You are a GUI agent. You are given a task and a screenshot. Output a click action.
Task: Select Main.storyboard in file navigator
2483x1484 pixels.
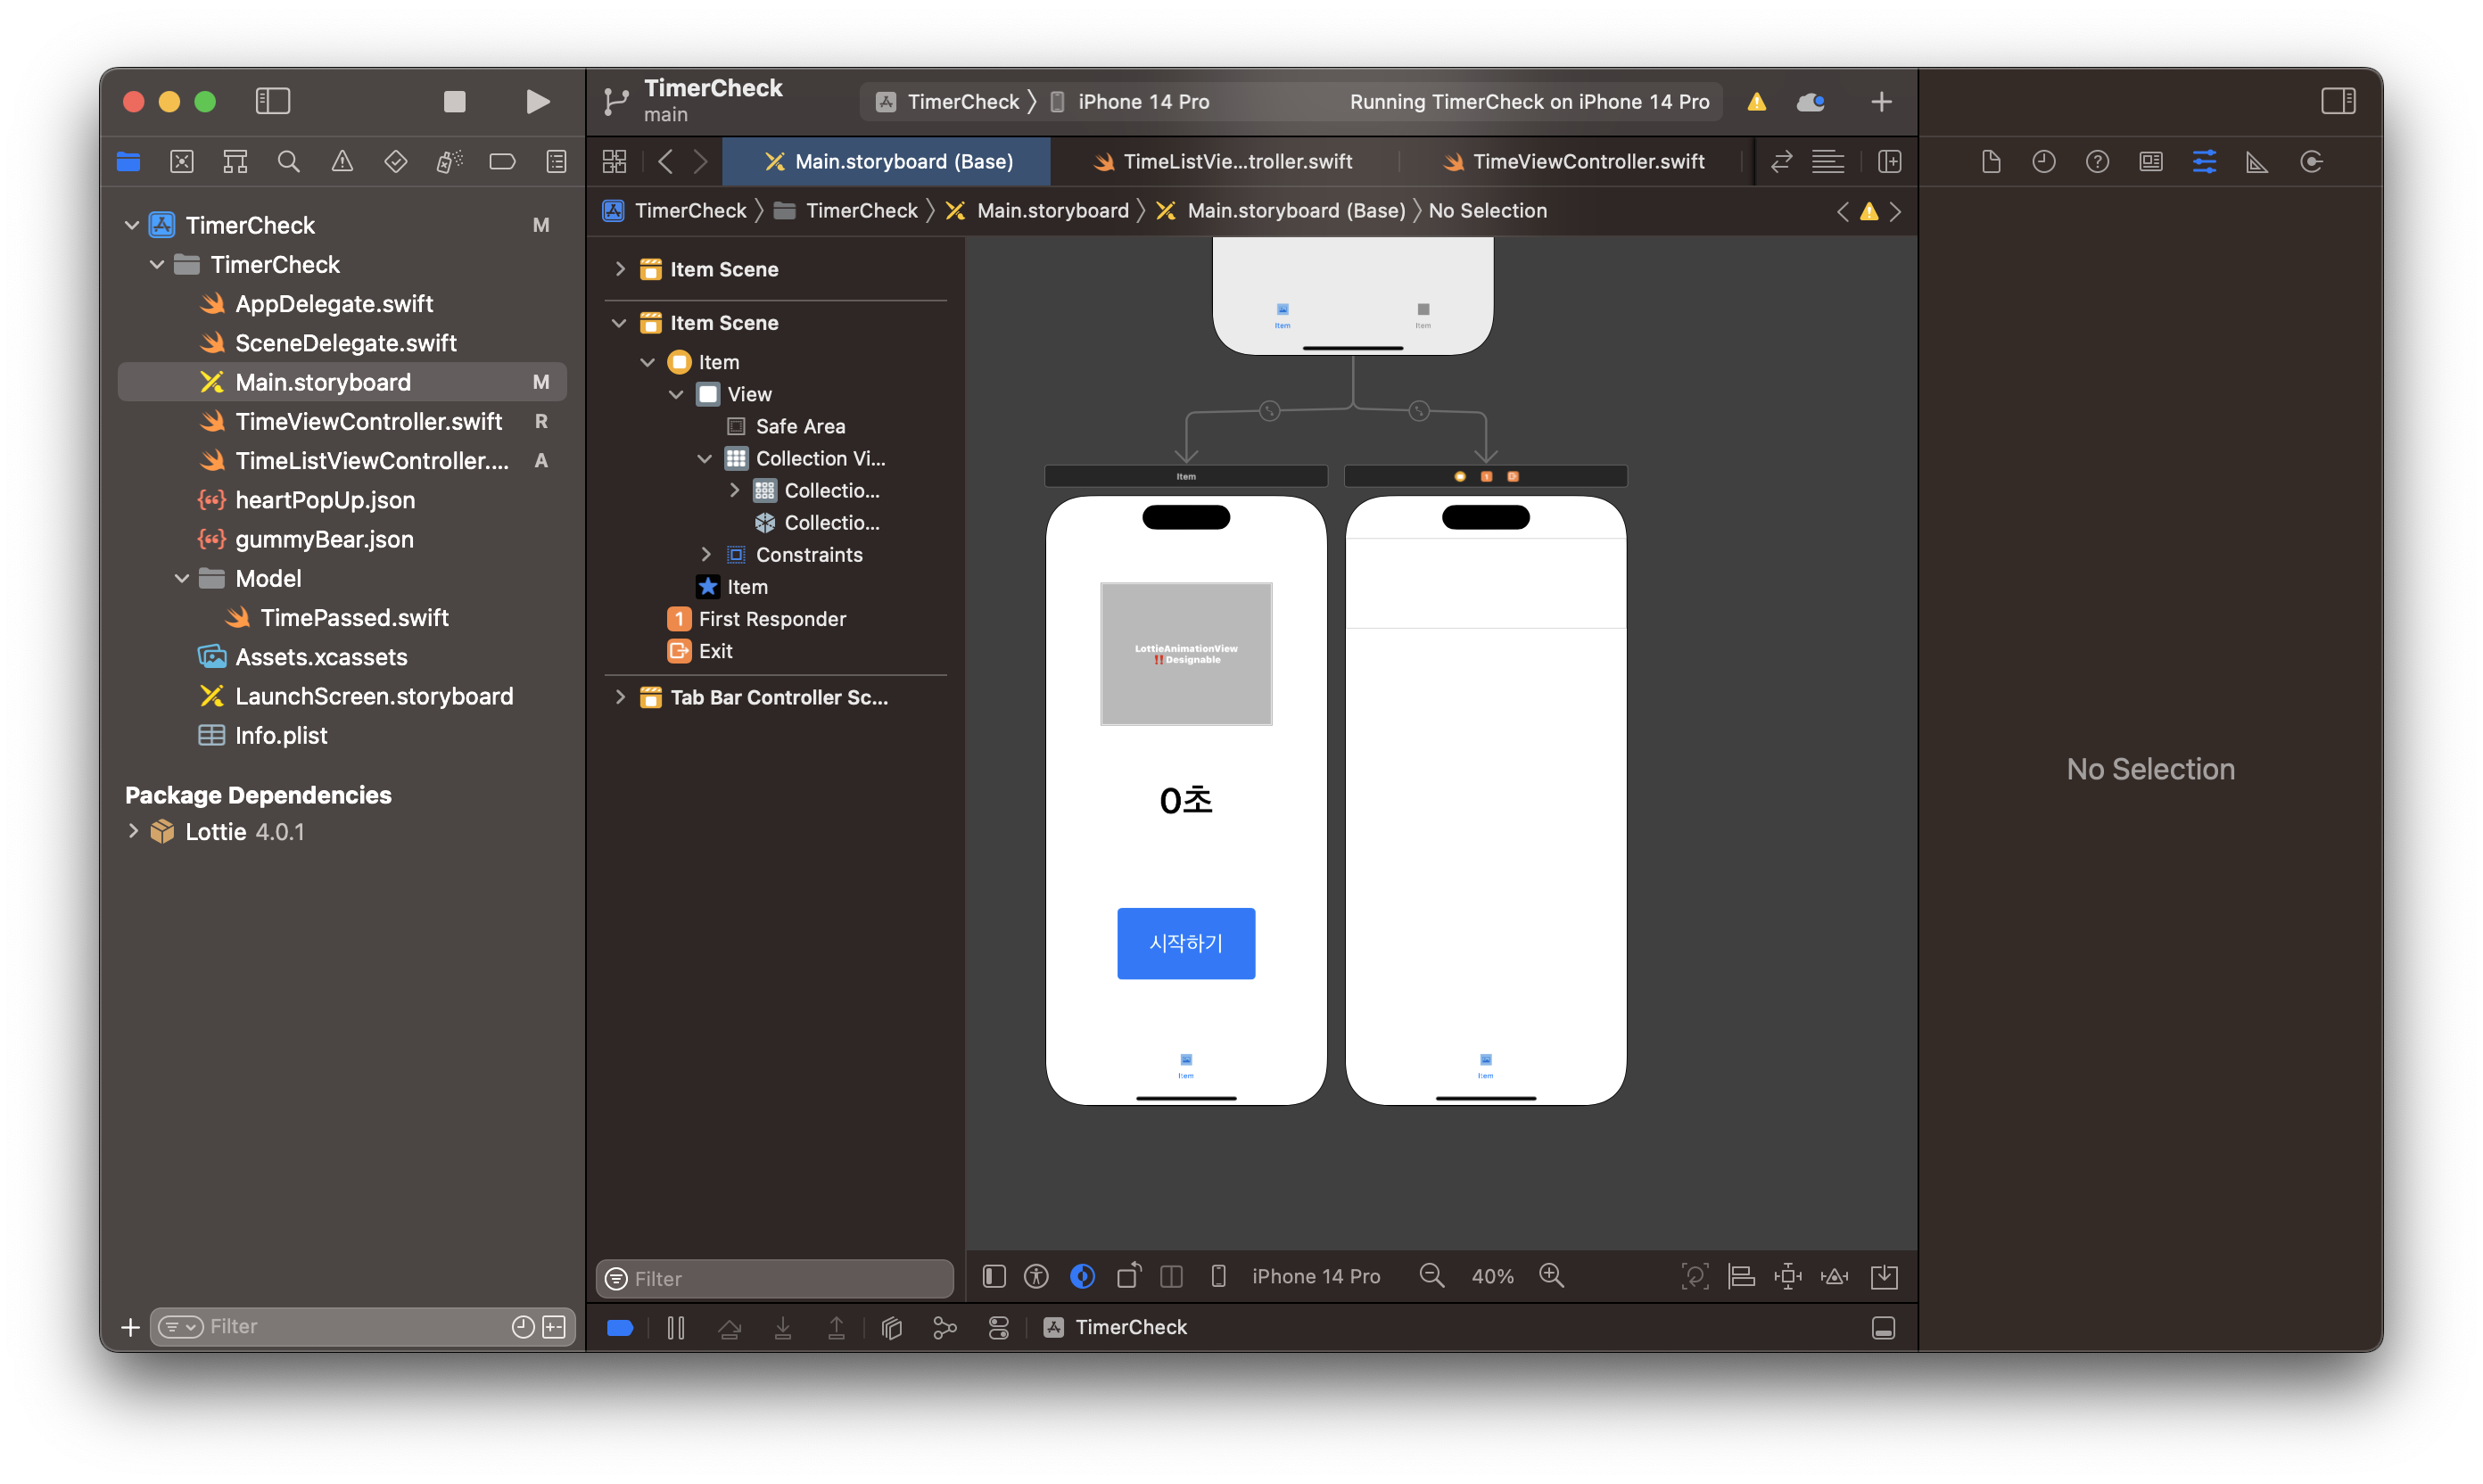[323, 380]
